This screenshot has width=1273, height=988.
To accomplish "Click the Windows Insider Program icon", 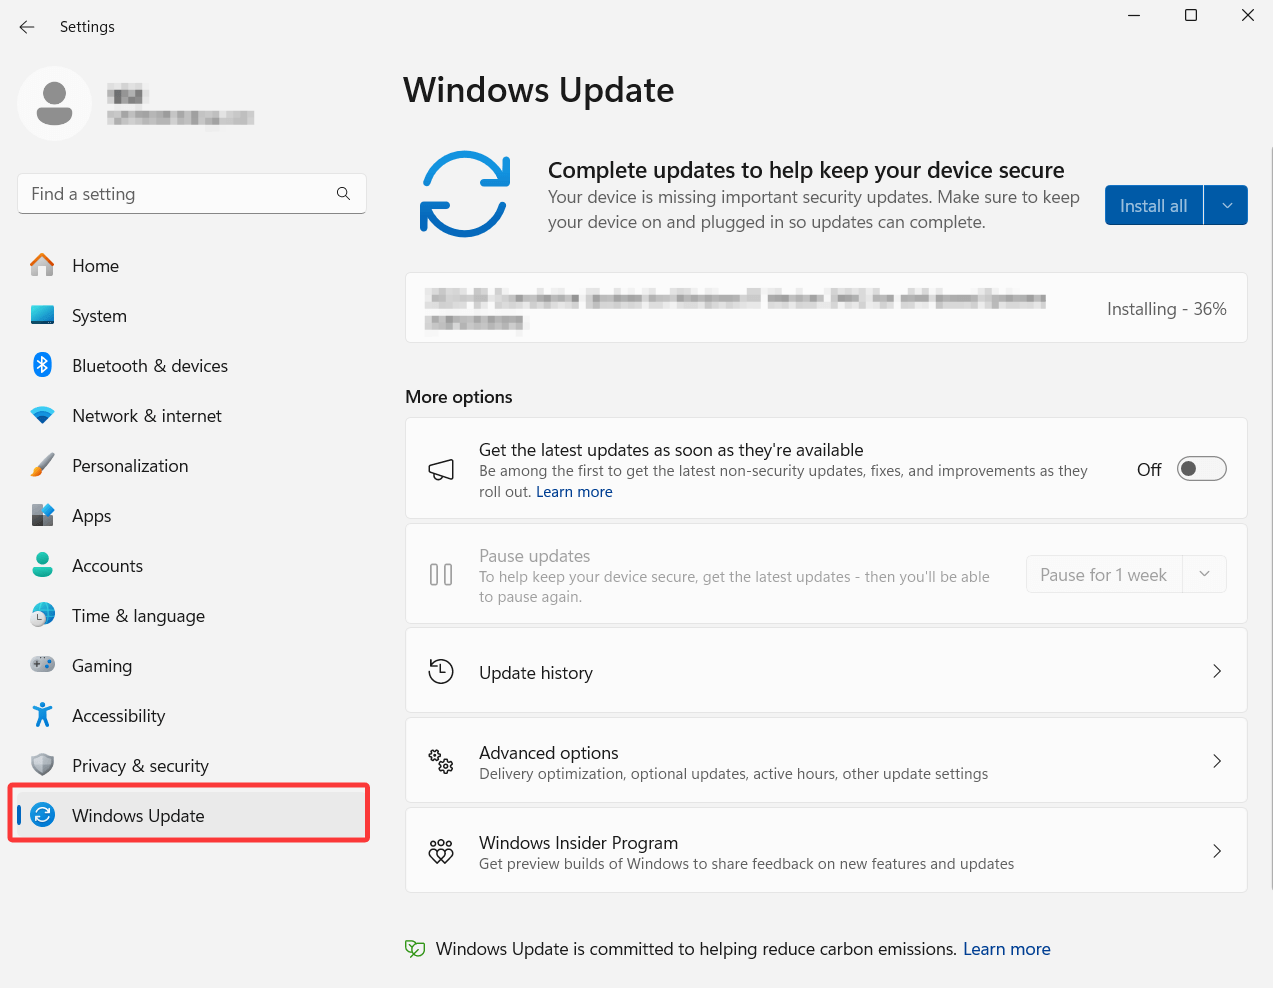I will [x=440, y=850].
